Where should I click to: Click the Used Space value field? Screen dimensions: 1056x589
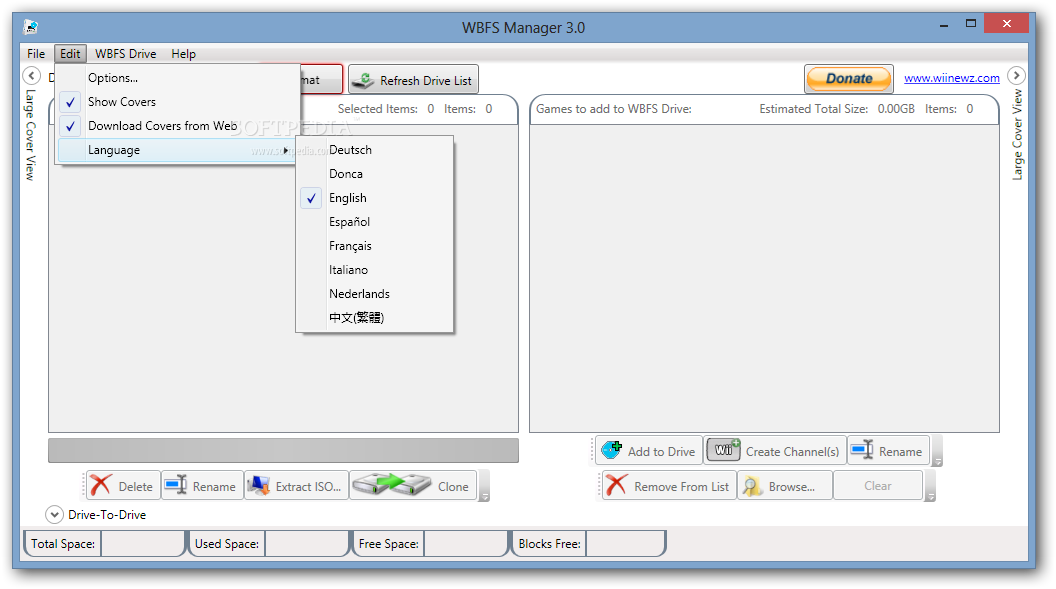pyautogui.click(x=306, y=544)
